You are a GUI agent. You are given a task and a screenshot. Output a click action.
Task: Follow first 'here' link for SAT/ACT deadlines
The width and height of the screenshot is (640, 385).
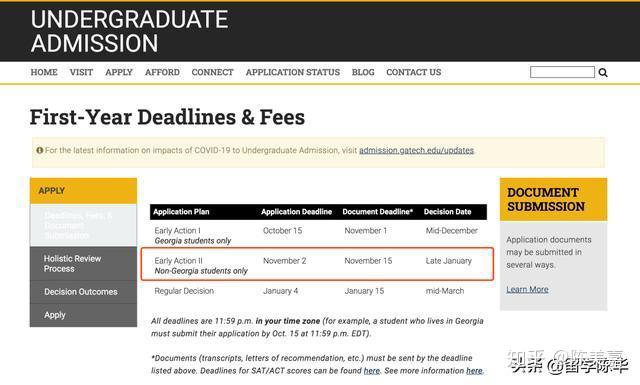371,371
